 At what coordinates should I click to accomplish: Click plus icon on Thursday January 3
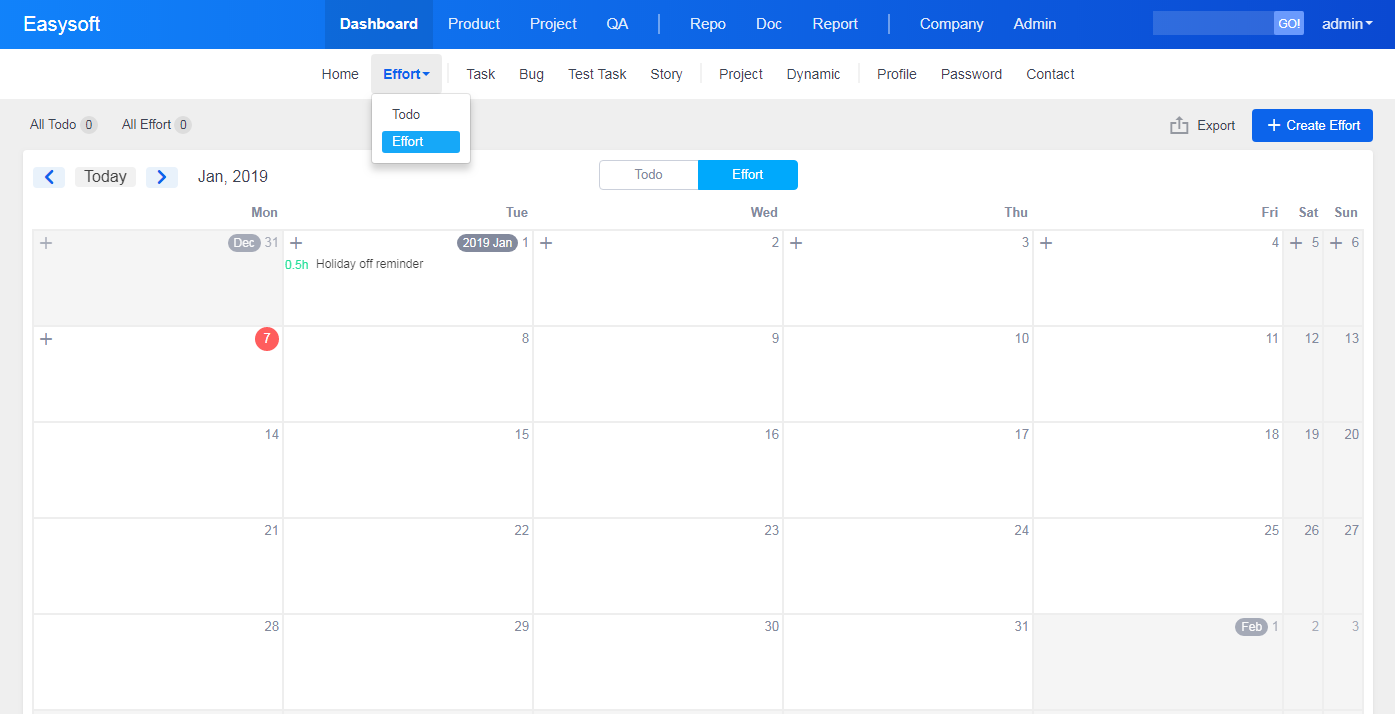click(796, 243)
